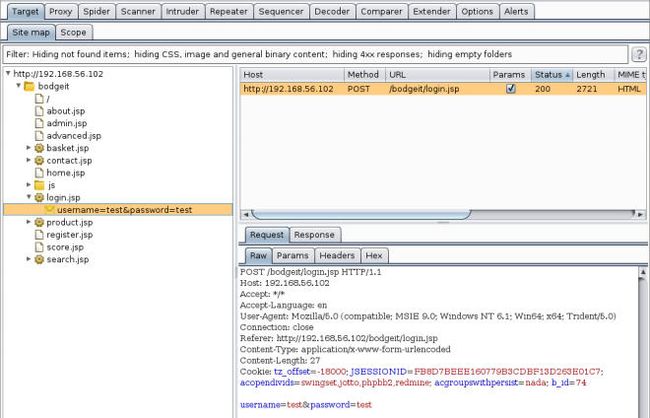Open the Scanner tab
650x418 pixels.
[138, 12]
